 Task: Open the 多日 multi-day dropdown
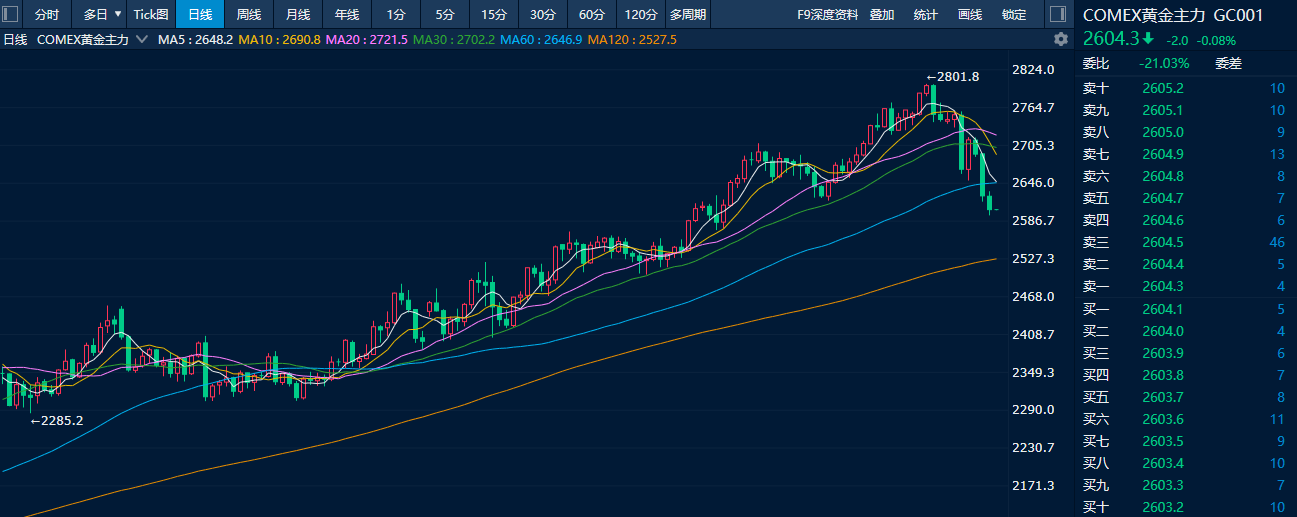click(102, 14)
